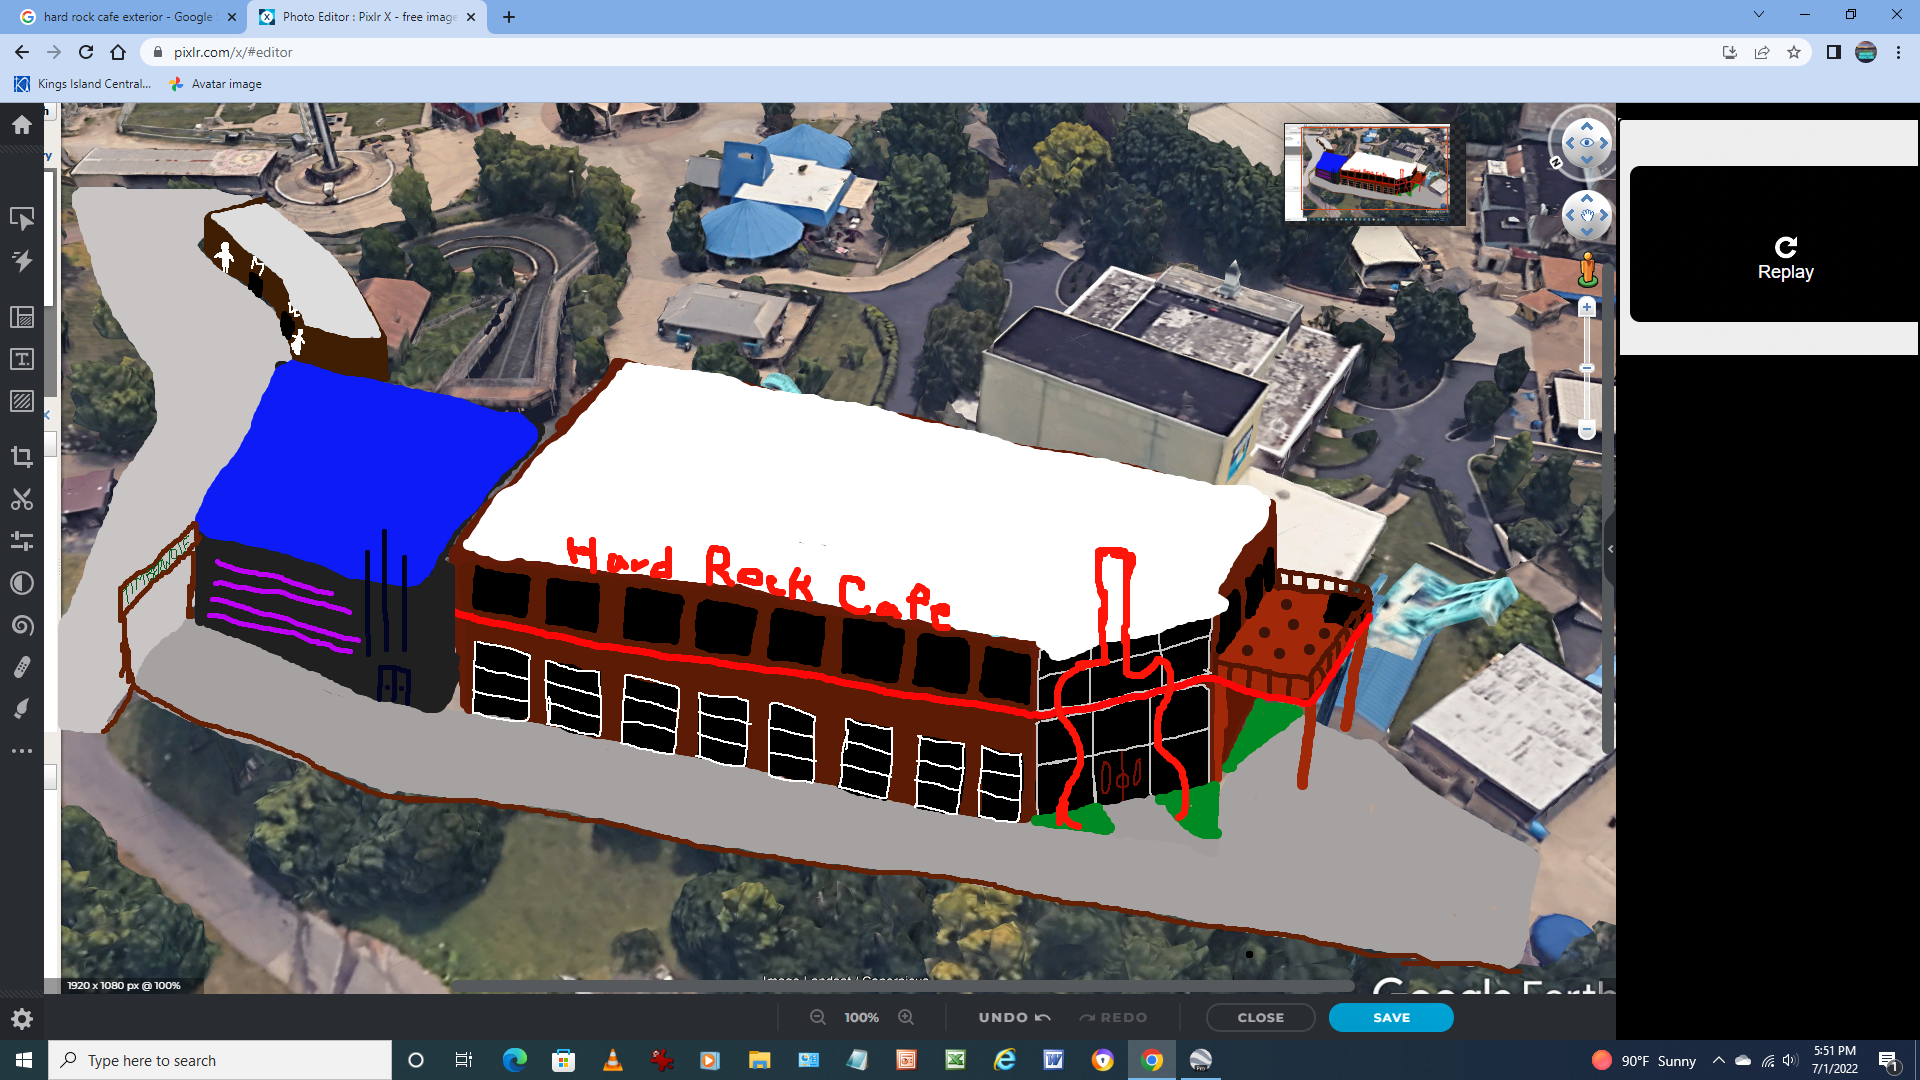The image size is (1920, 1080).
Task: Toggle the browser side panel
Action: coord(1834,52)
